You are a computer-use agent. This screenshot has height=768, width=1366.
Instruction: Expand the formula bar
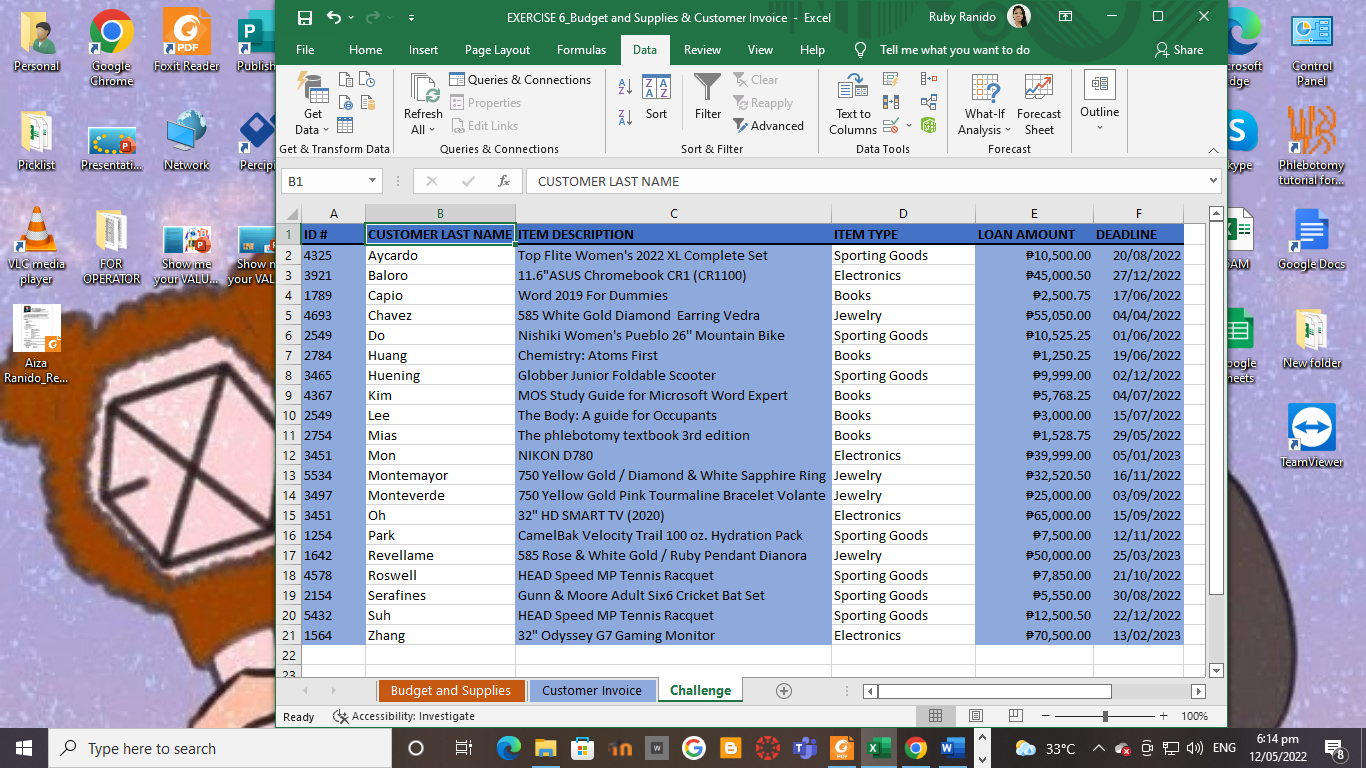(1214, 181)
